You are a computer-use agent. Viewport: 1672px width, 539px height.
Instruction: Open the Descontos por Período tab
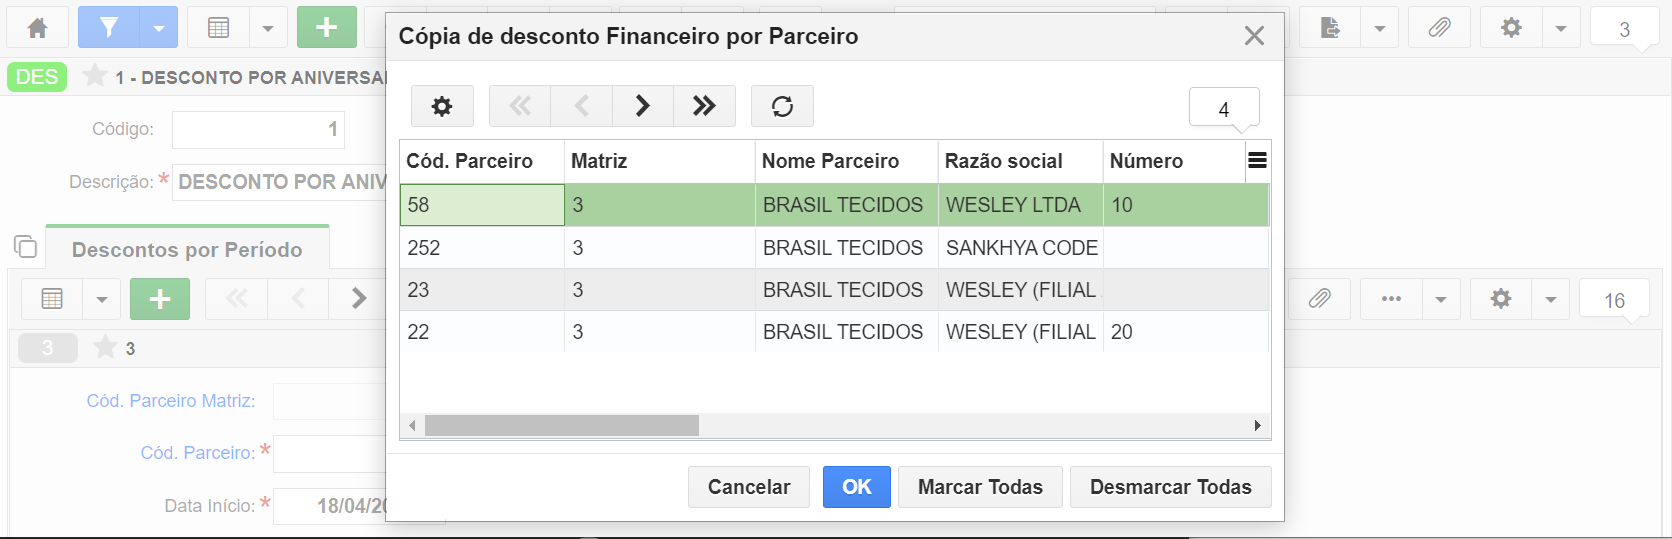(x=187, y=249)
